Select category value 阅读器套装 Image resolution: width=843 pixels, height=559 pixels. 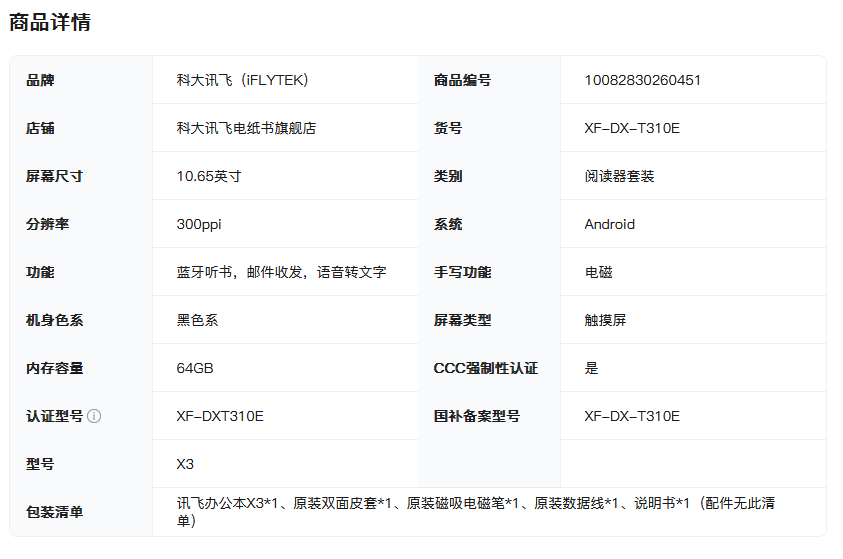click(x=619, y=176)
